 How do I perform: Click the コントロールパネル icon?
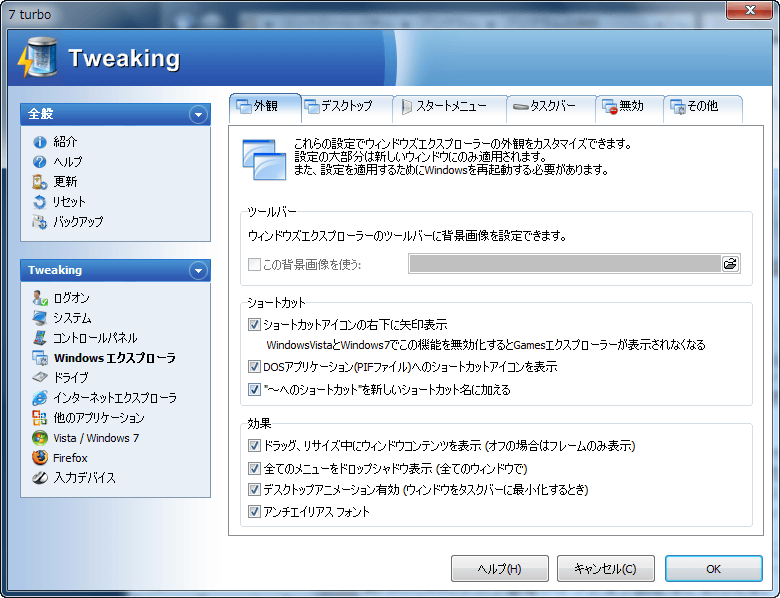coord(40,338)
